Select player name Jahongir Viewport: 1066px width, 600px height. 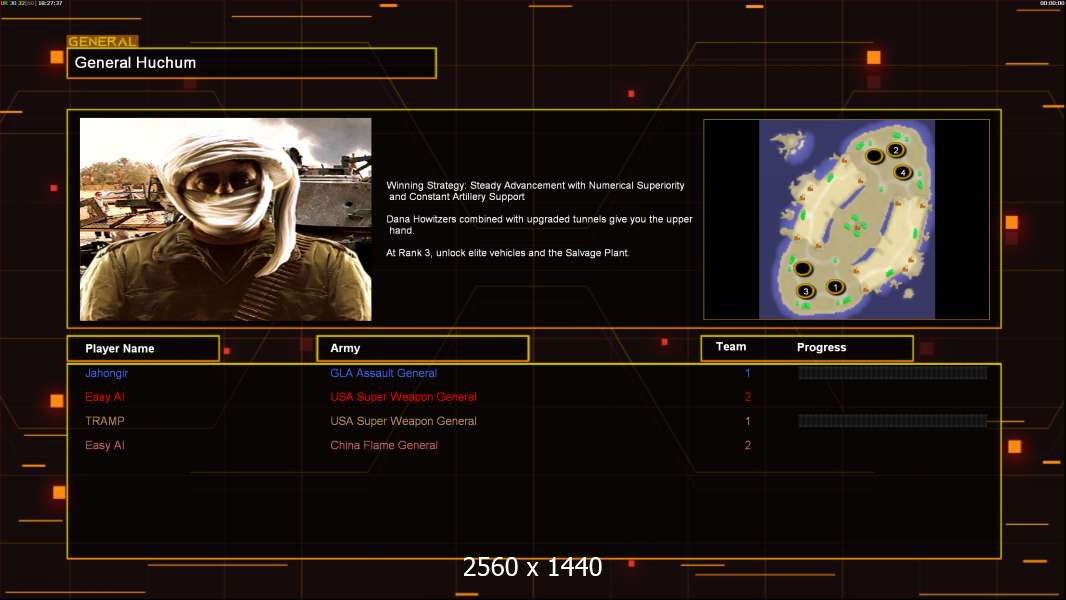107,373
